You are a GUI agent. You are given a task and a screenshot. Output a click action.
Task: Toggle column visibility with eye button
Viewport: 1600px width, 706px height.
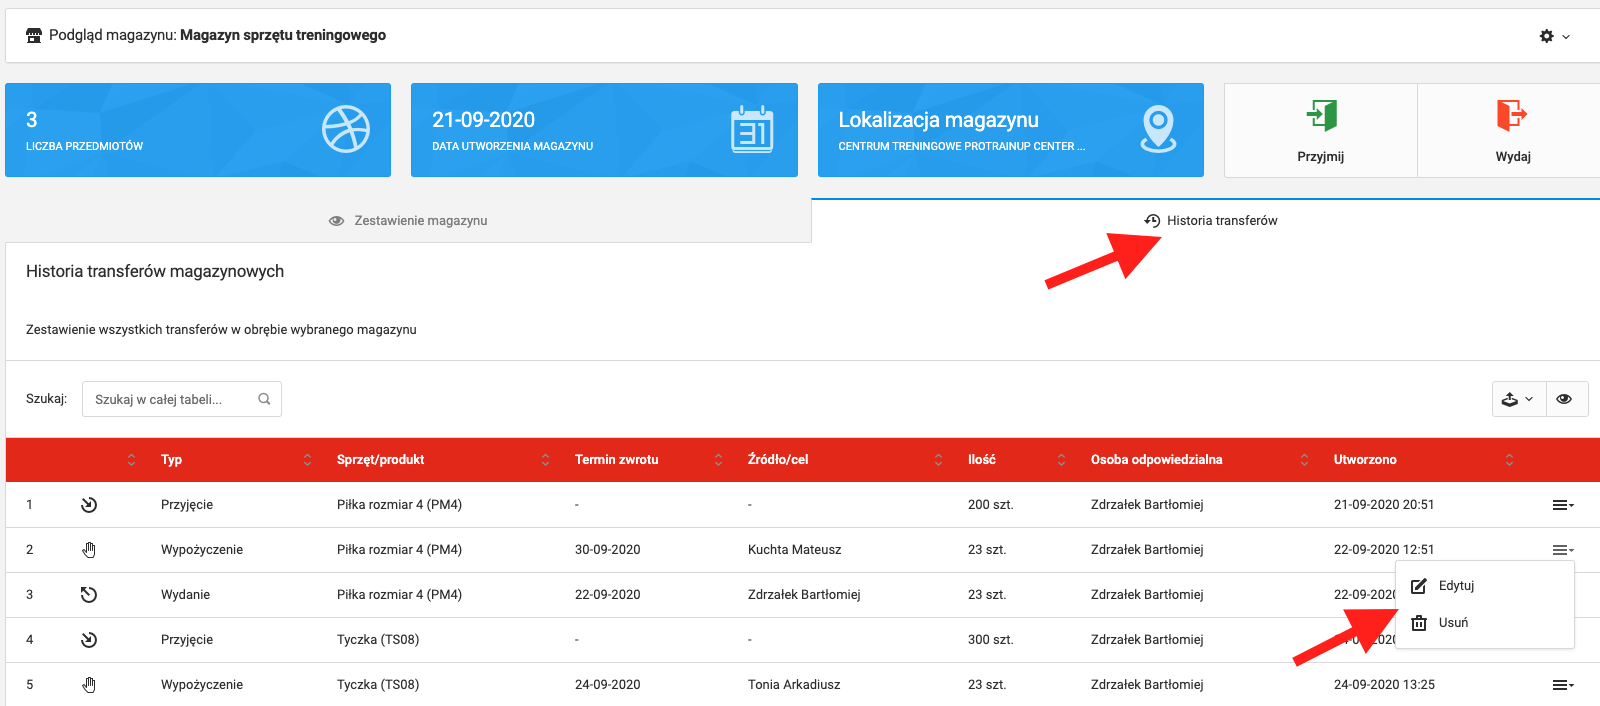click(x=1565, y=399)
